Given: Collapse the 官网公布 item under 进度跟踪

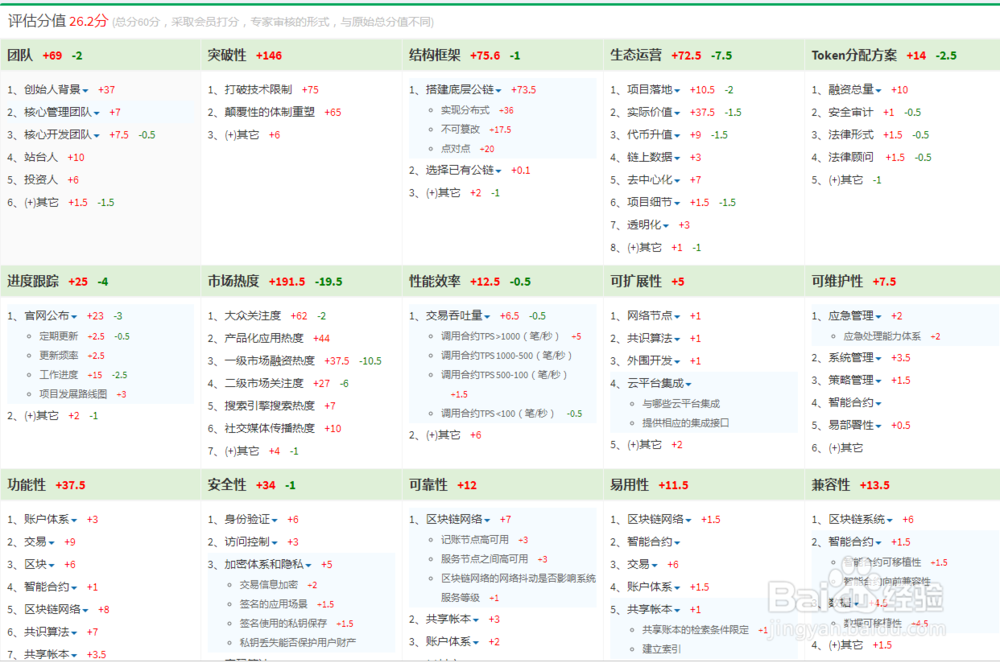Looking at the screenshot, I should point(74,317).
